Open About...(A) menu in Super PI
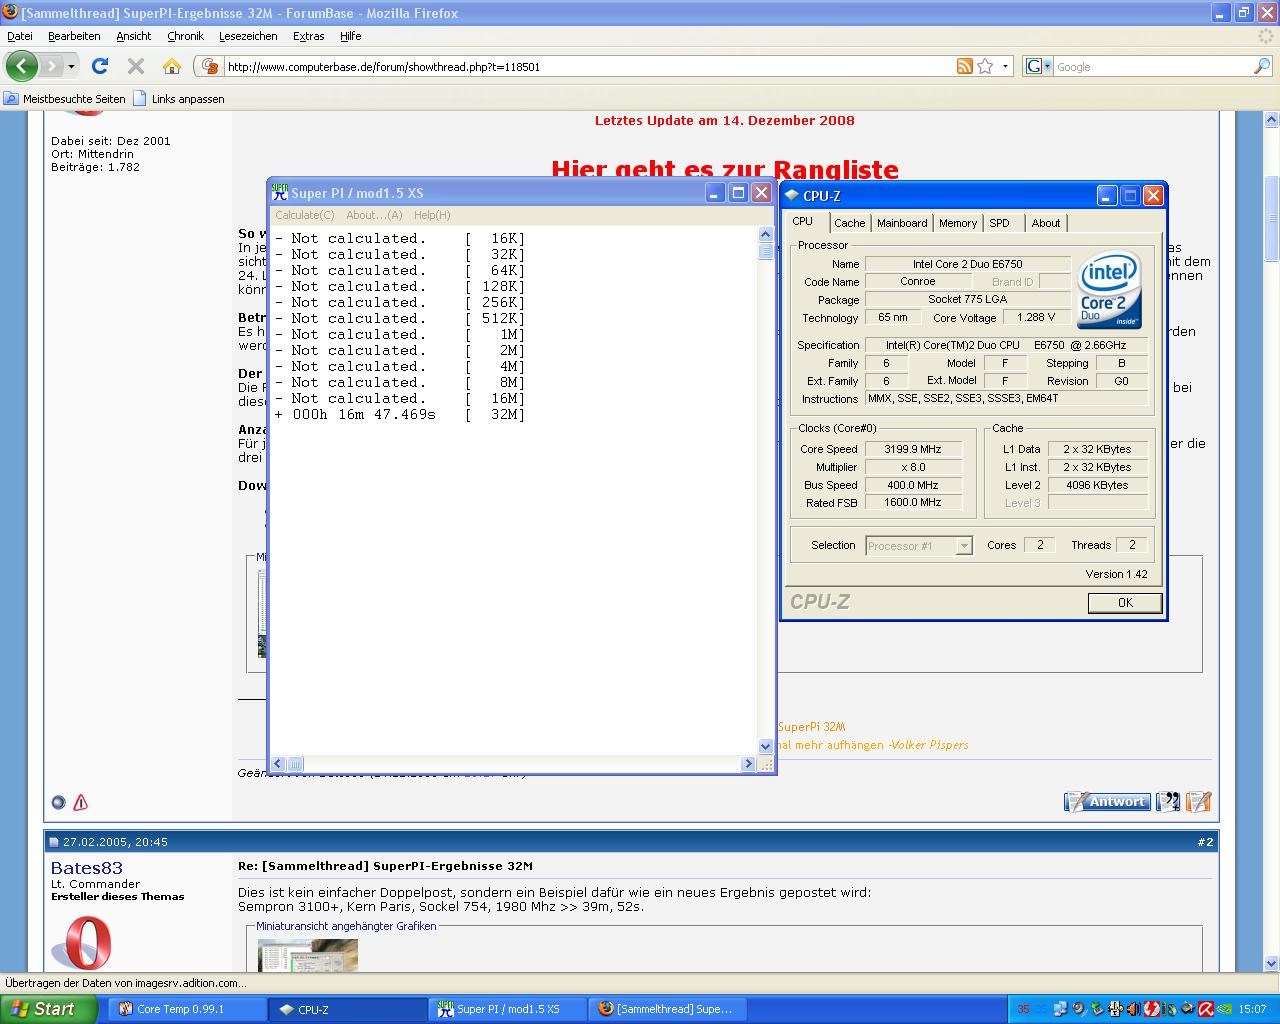The width and height of the screenshot is (1280, 1024). click(374, 215)
